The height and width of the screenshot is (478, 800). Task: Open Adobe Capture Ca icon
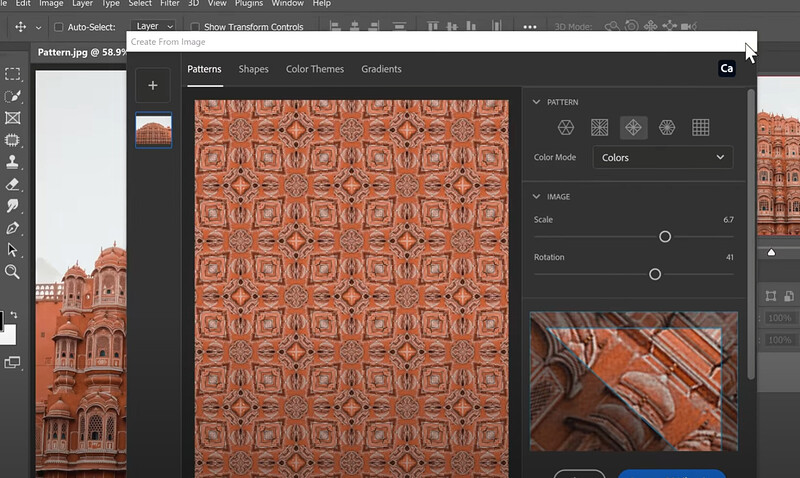(727, 68)
